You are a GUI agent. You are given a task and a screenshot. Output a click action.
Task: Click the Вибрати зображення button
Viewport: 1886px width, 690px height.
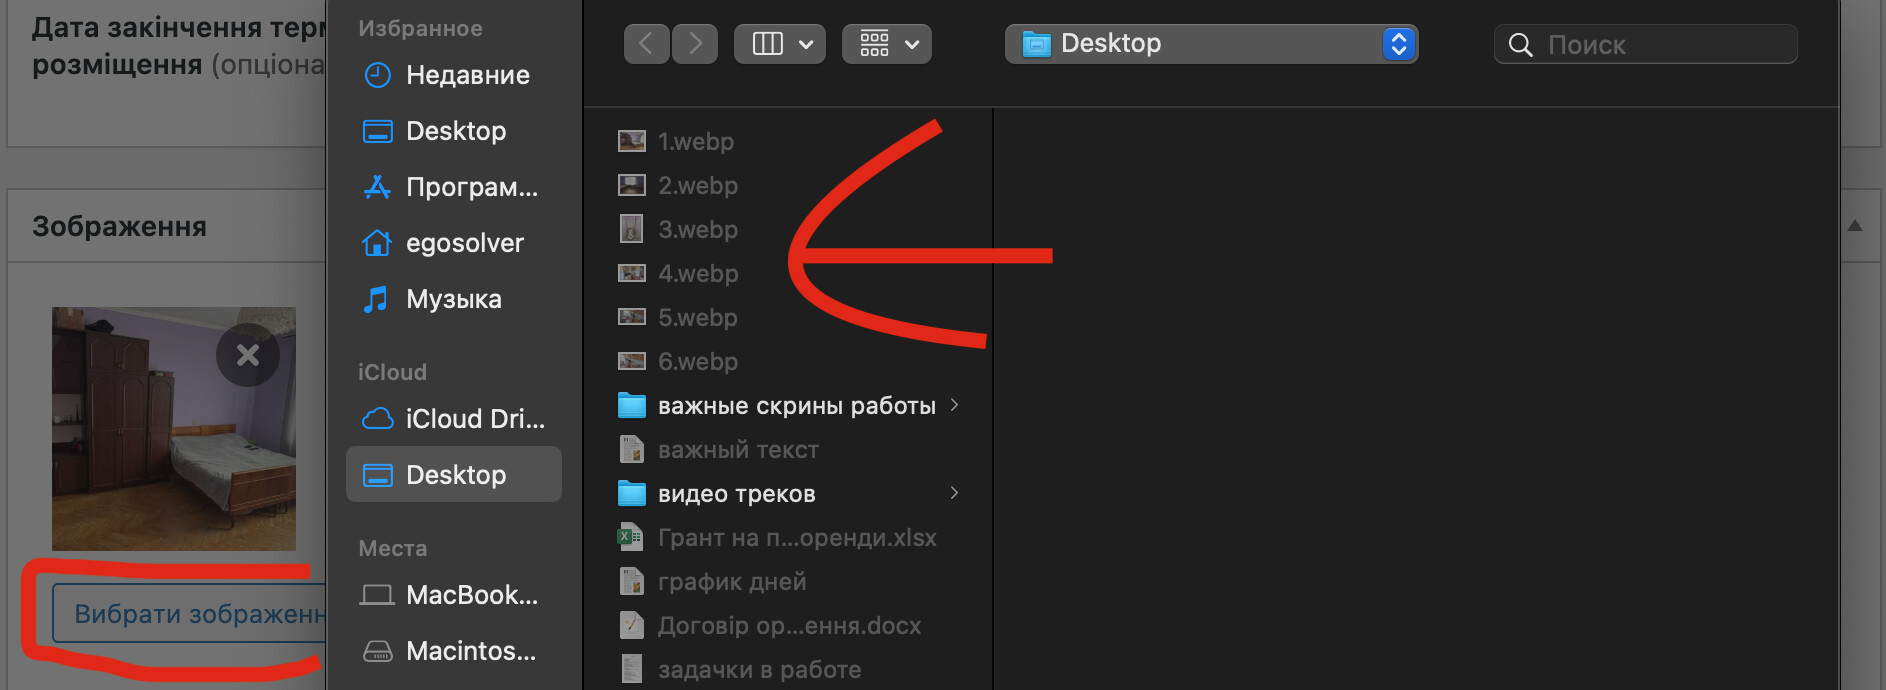click(190, 613)
